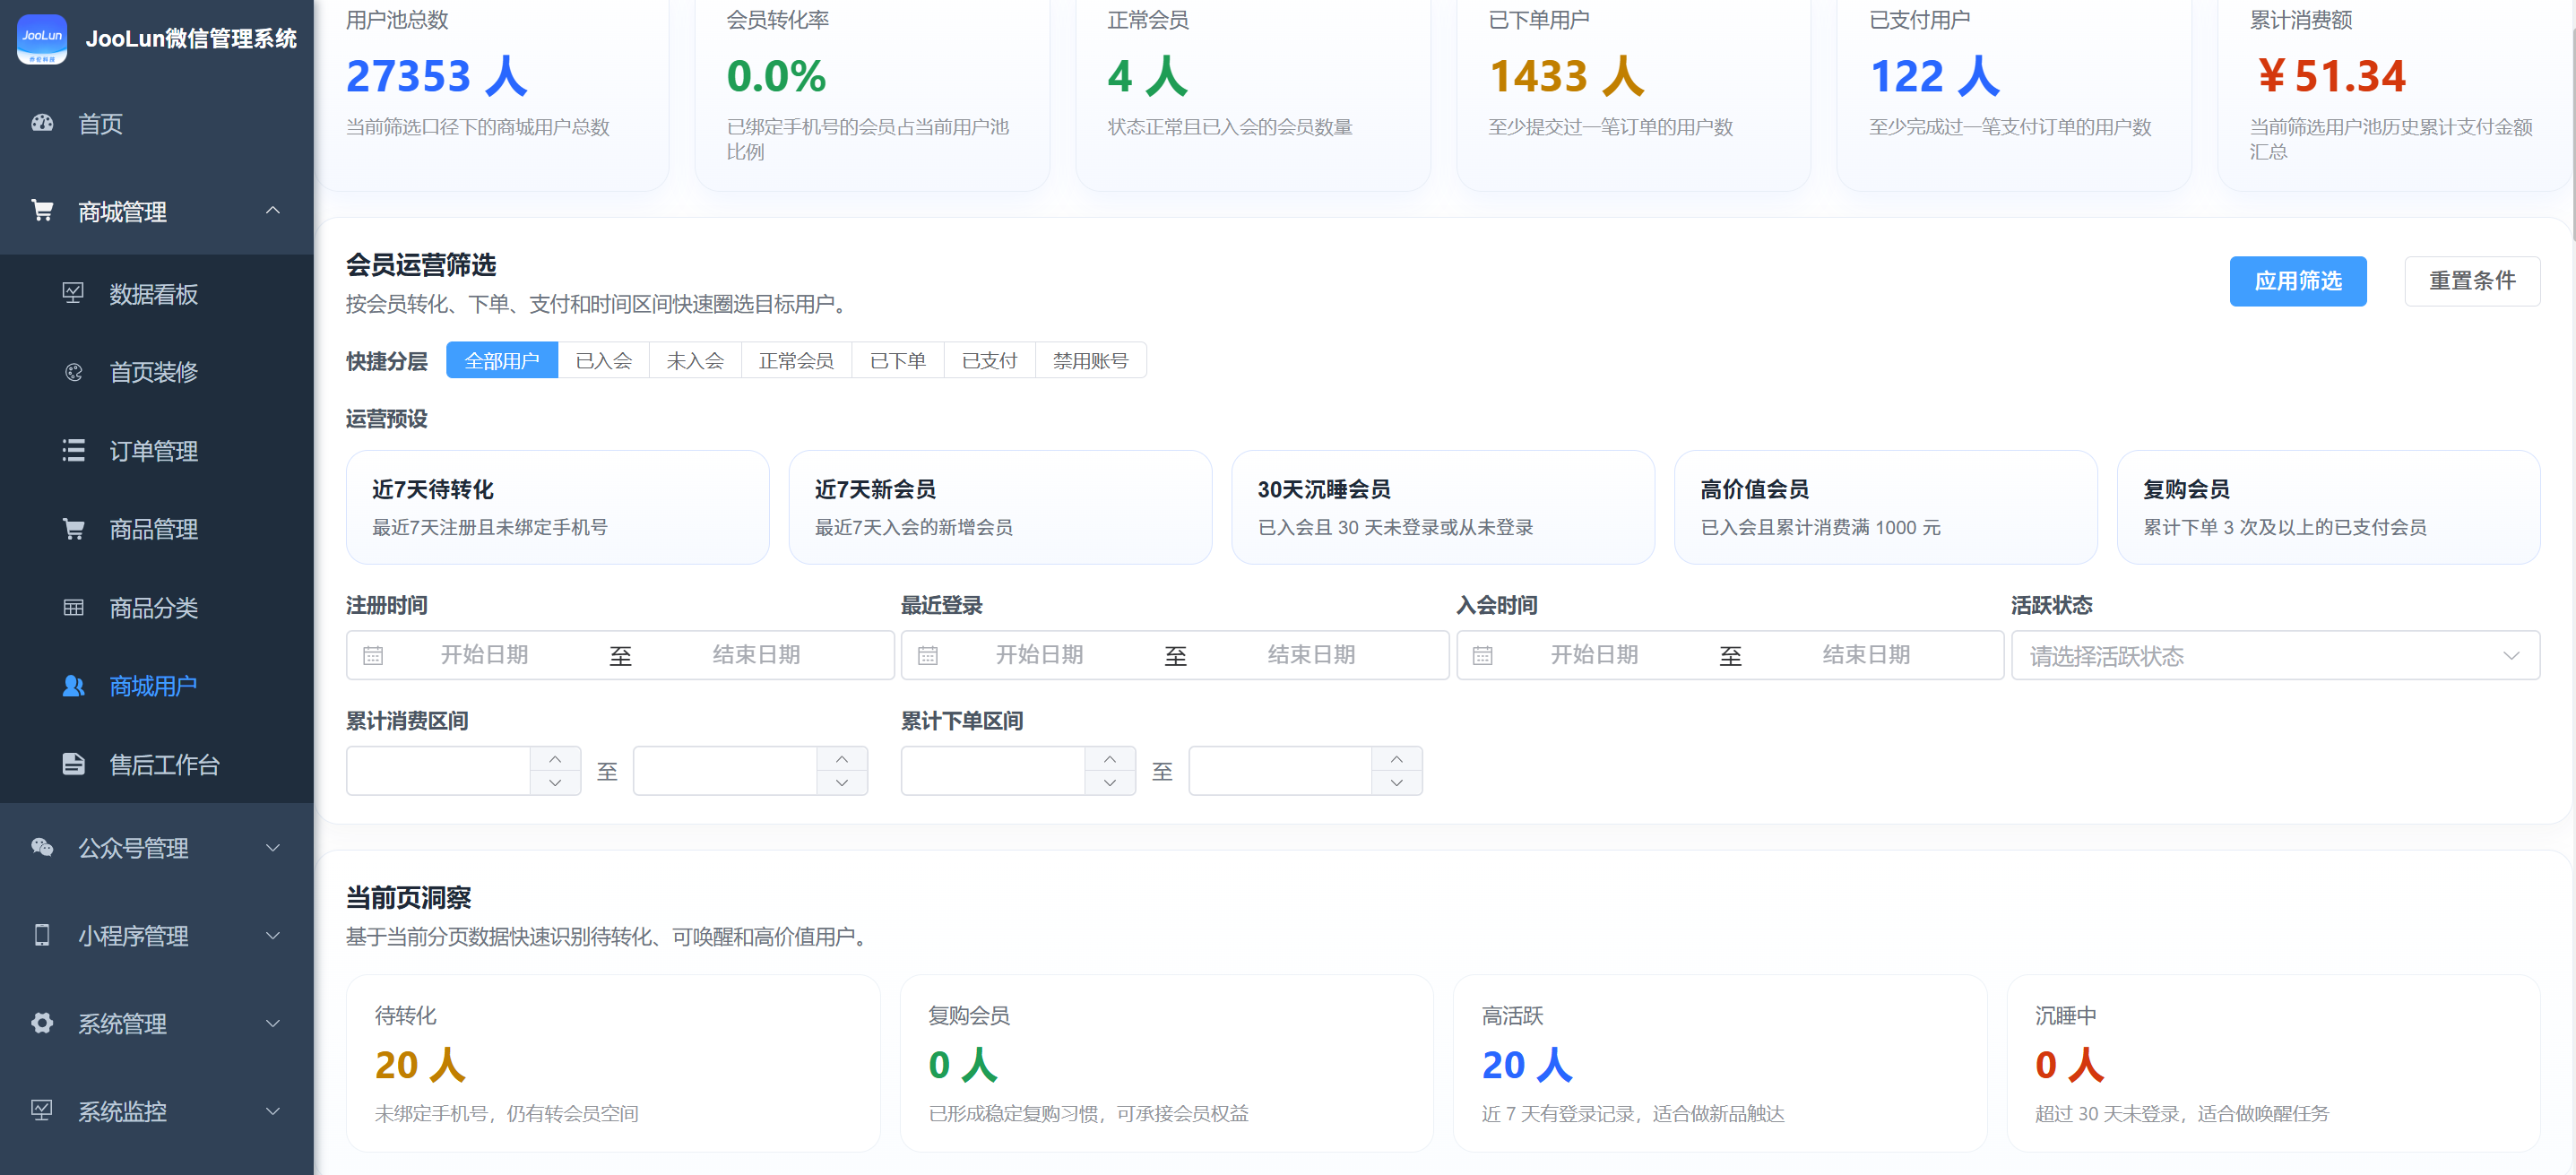Go to 订单管理 in the sidebar
Screen dimensions: 2576x1175
(157, 450)
